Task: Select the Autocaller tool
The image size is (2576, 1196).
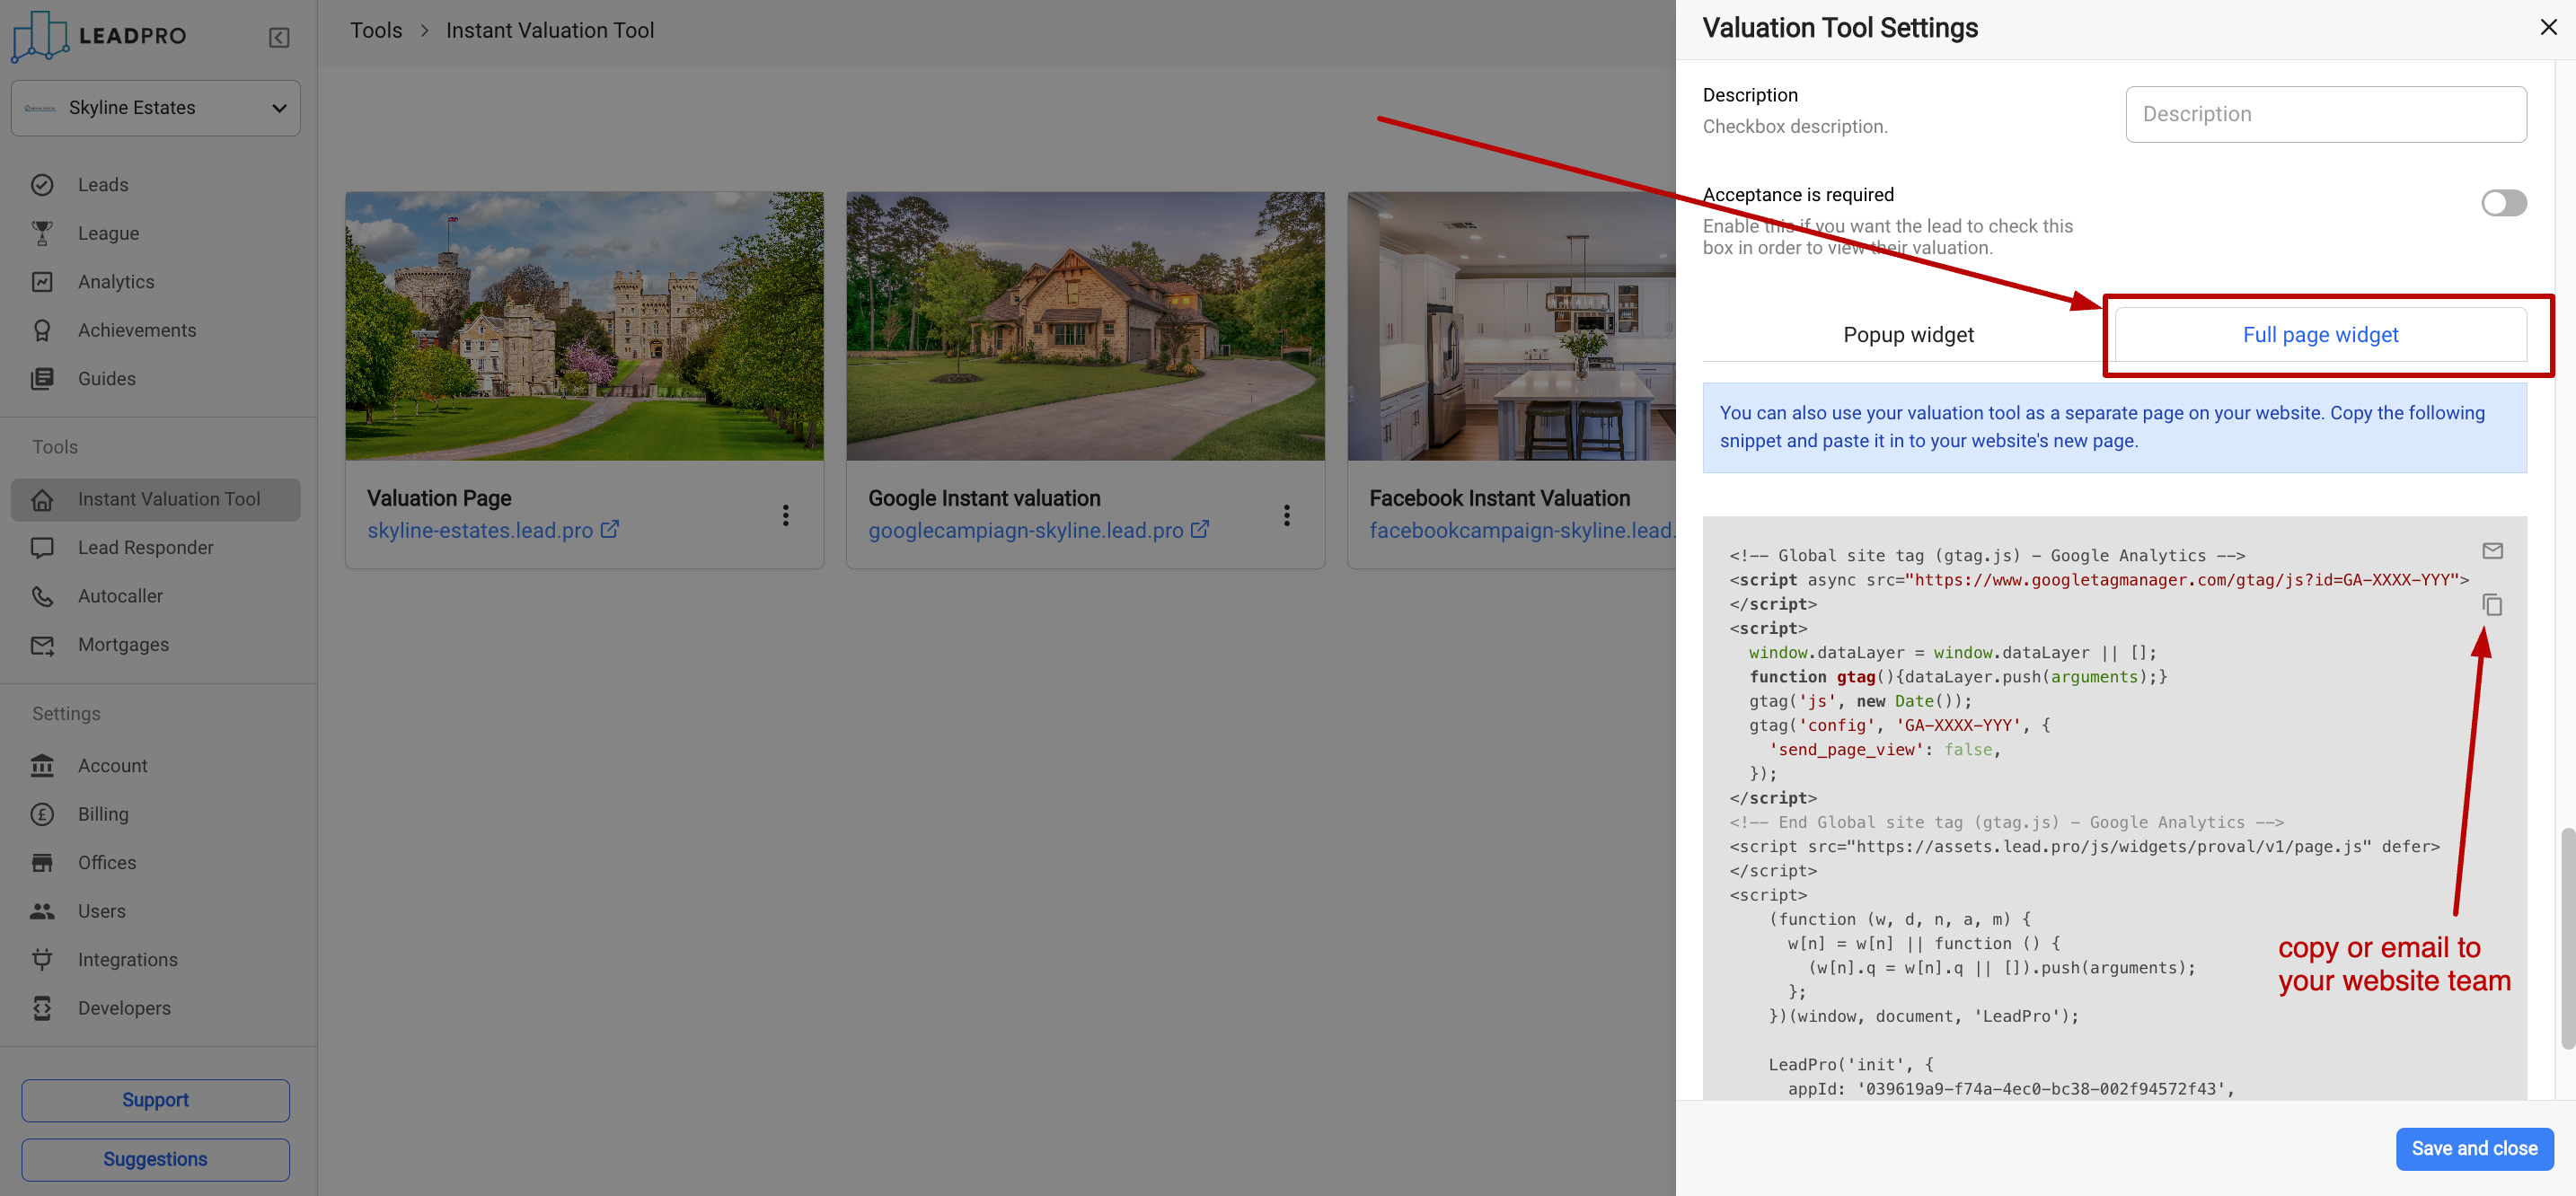Action: pos(120,595)
